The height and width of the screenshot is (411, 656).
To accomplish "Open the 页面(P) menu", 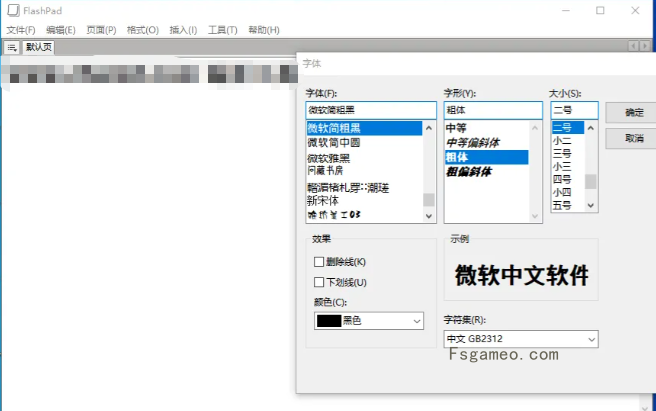I will click(101, 30).
